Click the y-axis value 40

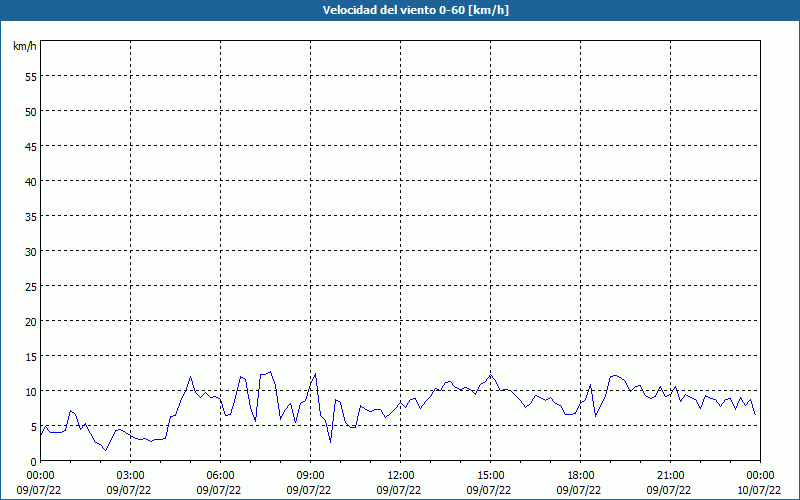31,182
